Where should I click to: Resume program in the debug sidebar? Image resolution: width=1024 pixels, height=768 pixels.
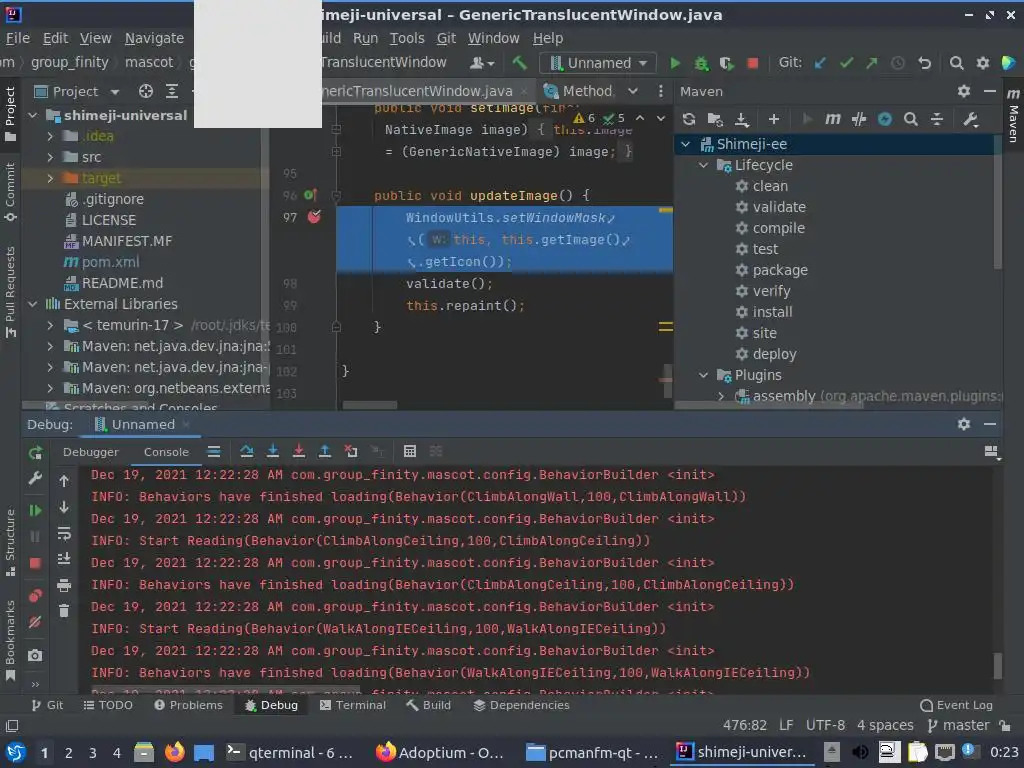[35, 510]
